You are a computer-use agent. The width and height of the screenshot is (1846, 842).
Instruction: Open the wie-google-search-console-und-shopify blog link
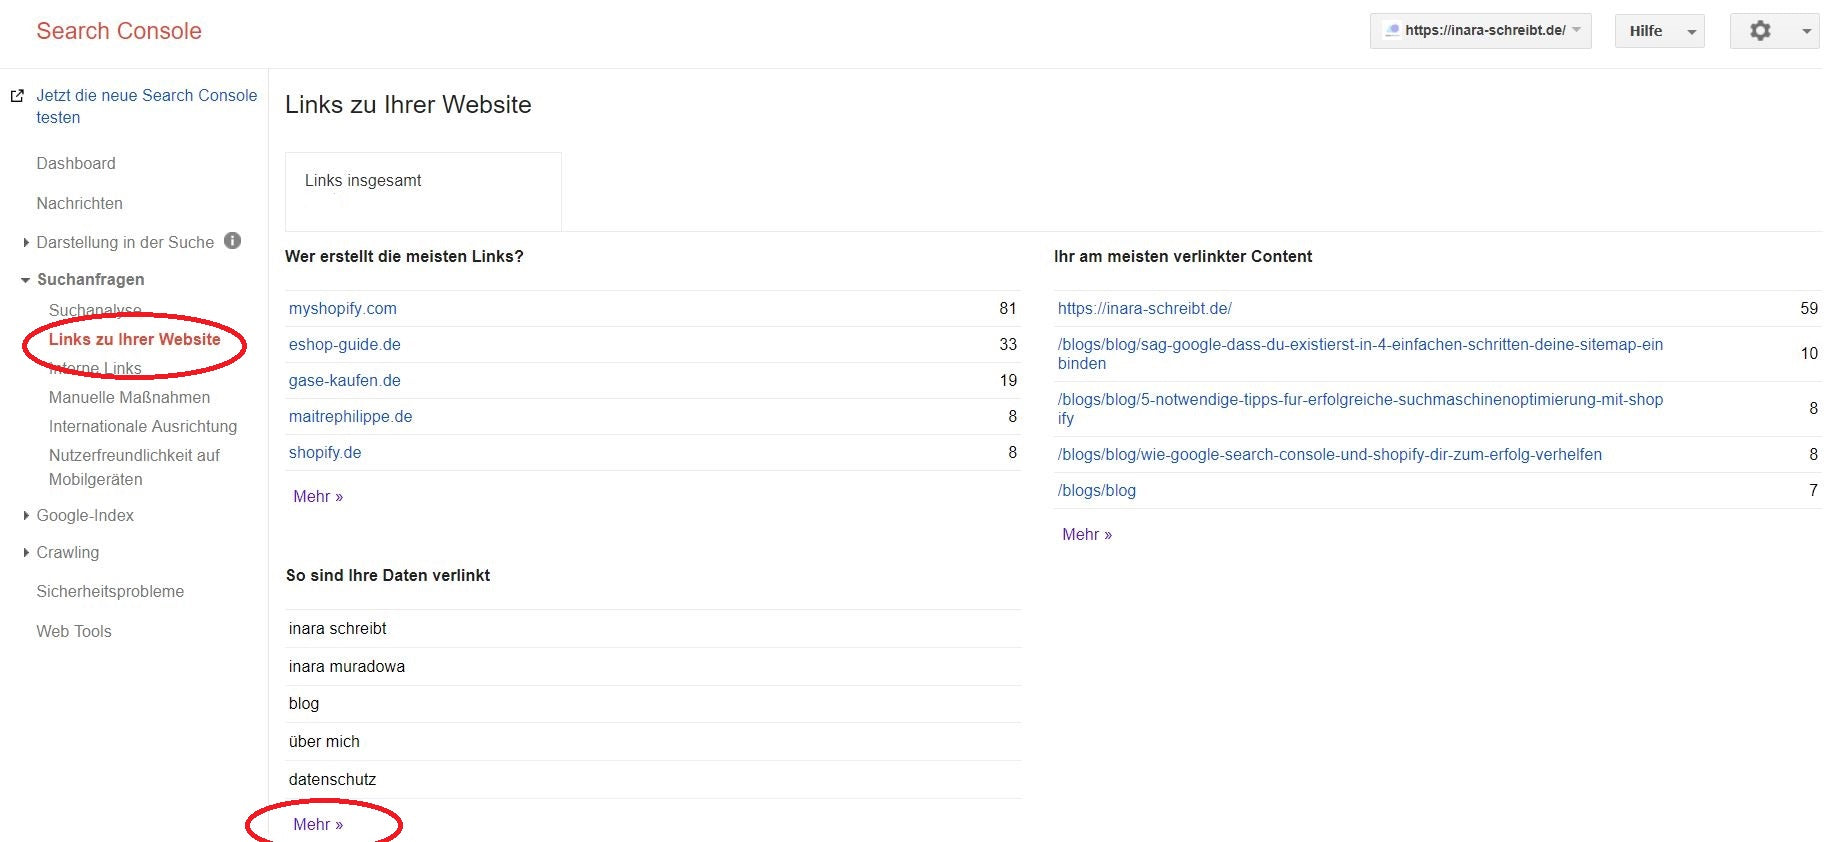1330,455
